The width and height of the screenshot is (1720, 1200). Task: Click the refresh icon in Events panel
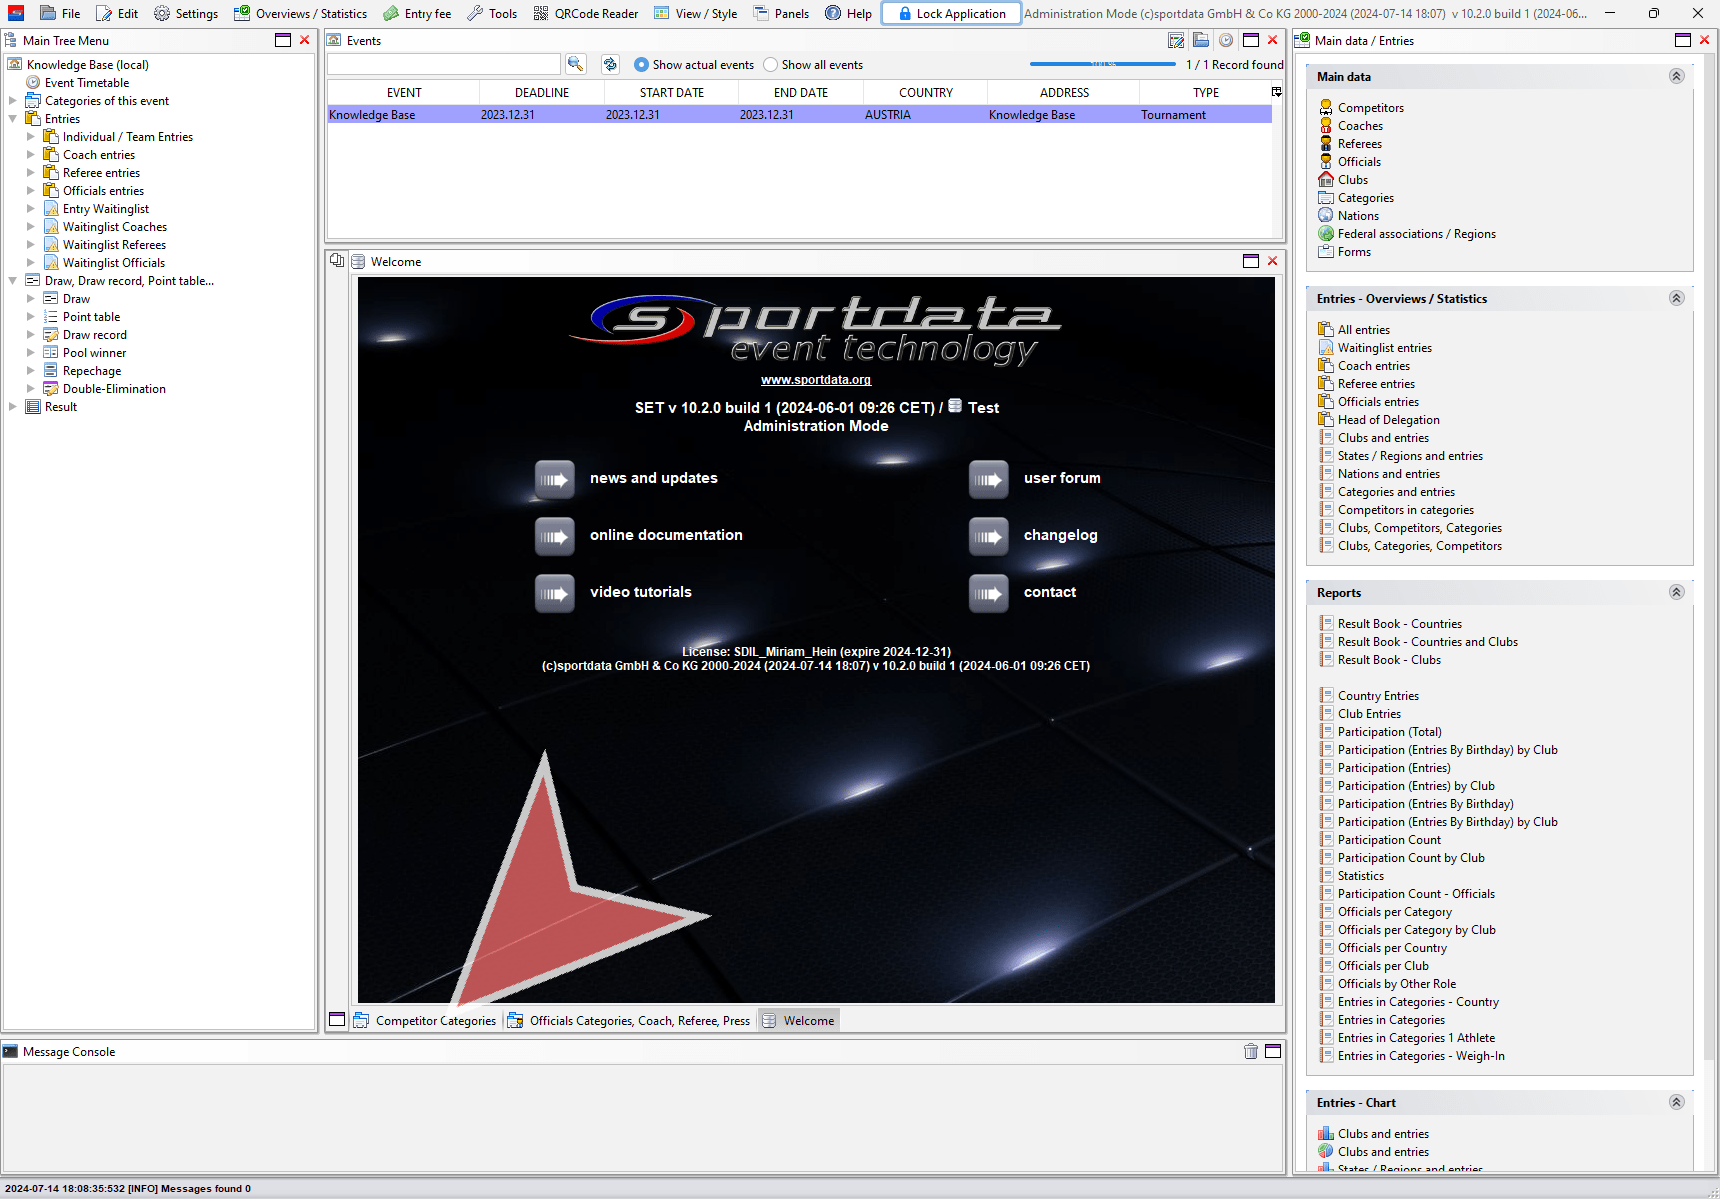(610, 64)
